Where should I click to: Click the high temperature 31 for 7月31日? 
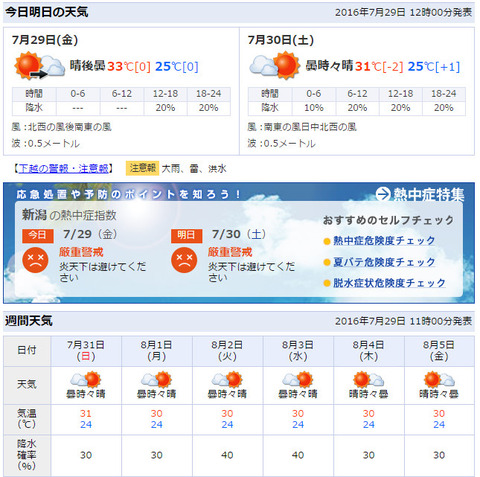click(86, 414)
